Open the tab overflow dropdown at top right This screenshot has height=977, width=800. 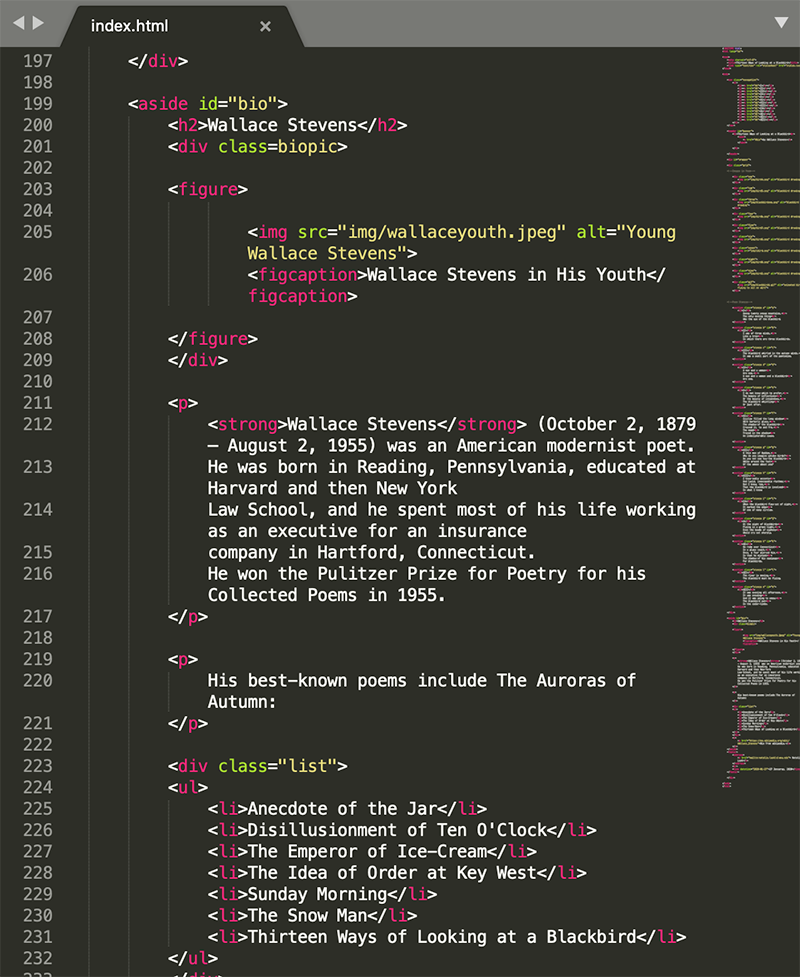coord(780,22)
